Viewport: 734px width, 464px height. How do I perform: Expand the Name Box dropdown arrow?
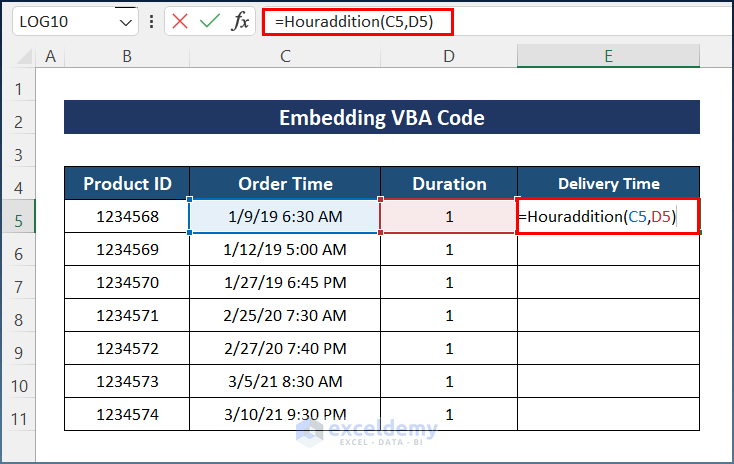125,21
